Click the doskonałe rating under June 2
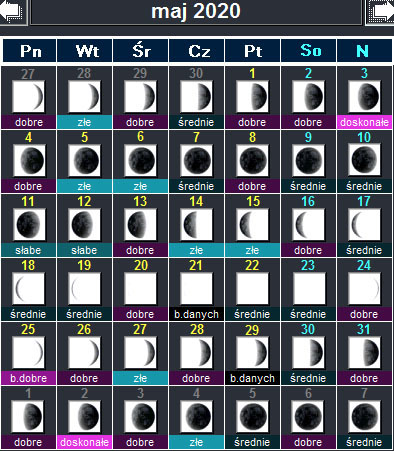This screenshot has width=394, height=451. [x=84, y=442]
